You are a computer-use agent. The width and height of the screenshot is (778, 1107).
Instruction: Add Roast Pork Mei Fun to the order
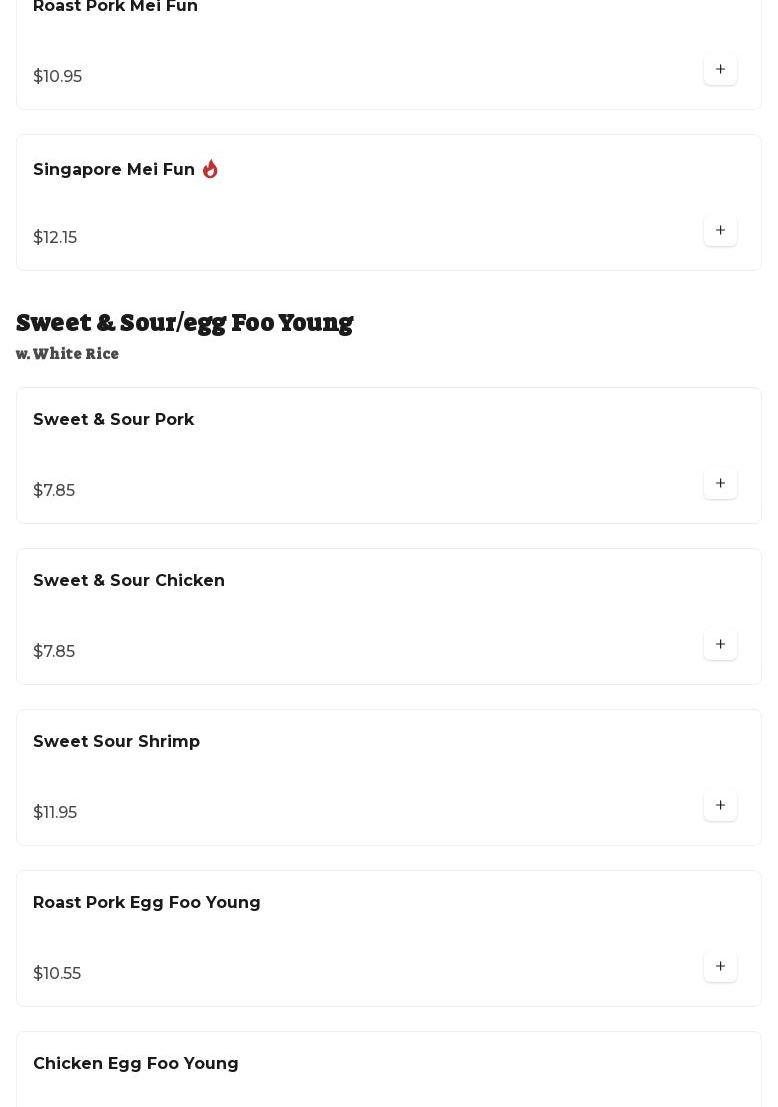tap(720, 69)
